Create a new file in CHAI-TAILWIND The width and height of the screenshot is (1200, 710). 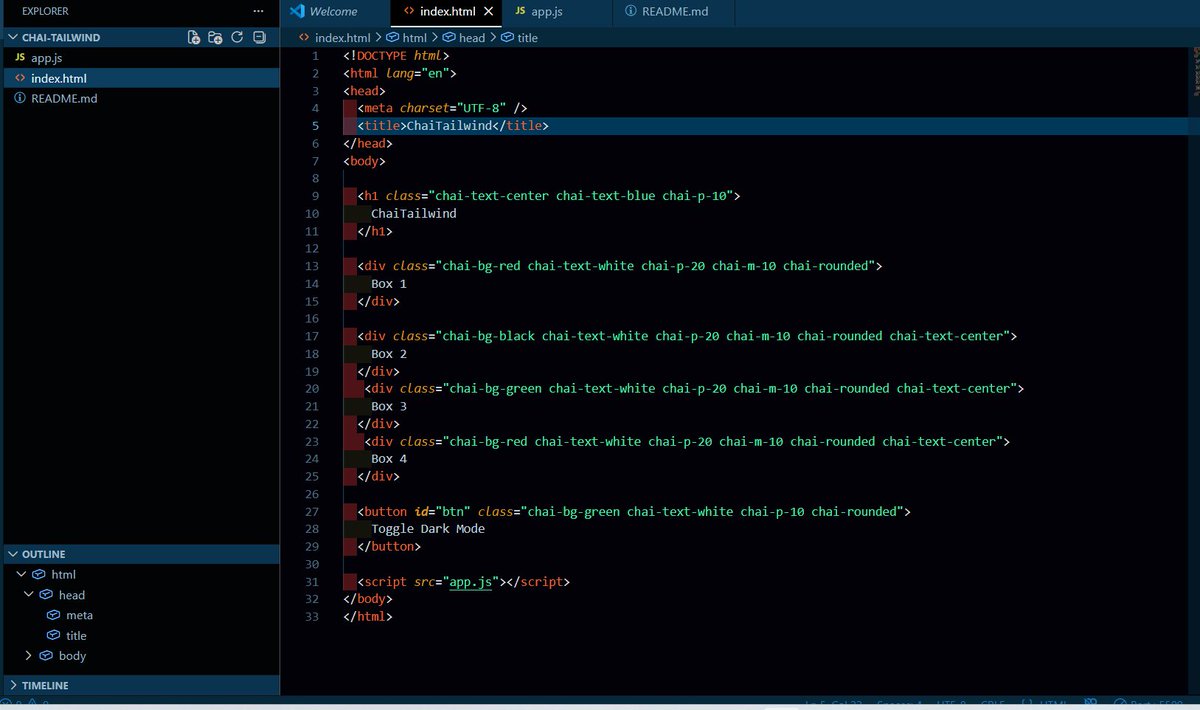point(194,37)
